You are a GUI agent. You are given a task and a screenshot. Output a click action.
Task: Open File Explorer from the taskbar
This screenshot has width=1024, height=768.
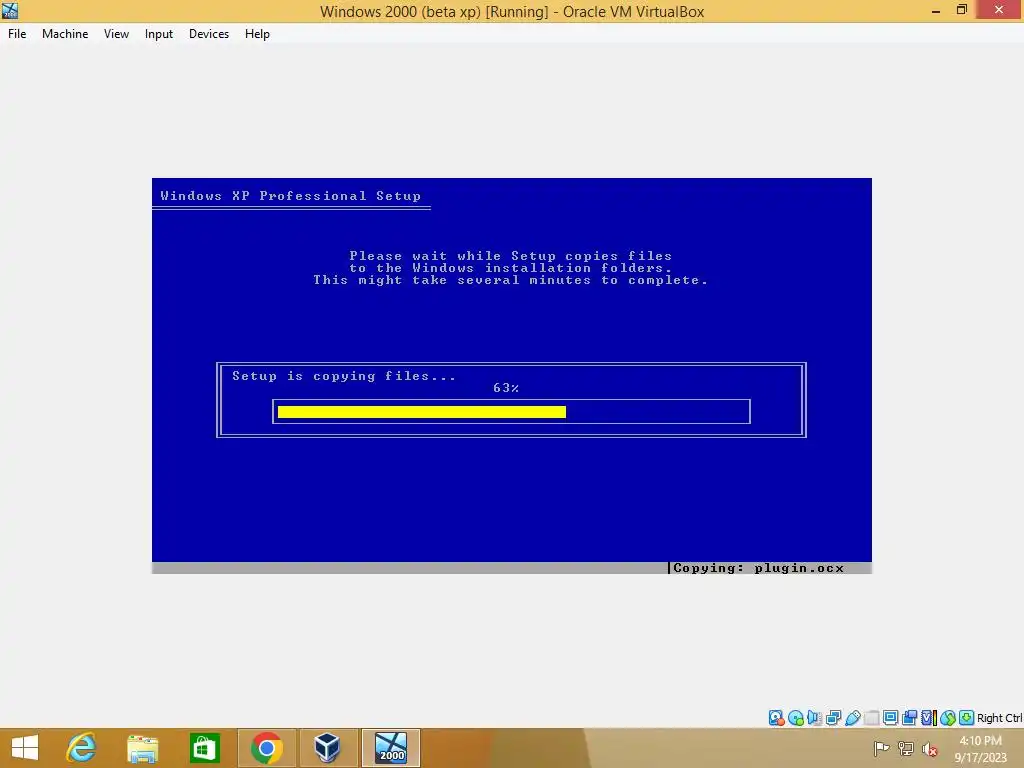[x=142, y=748]
